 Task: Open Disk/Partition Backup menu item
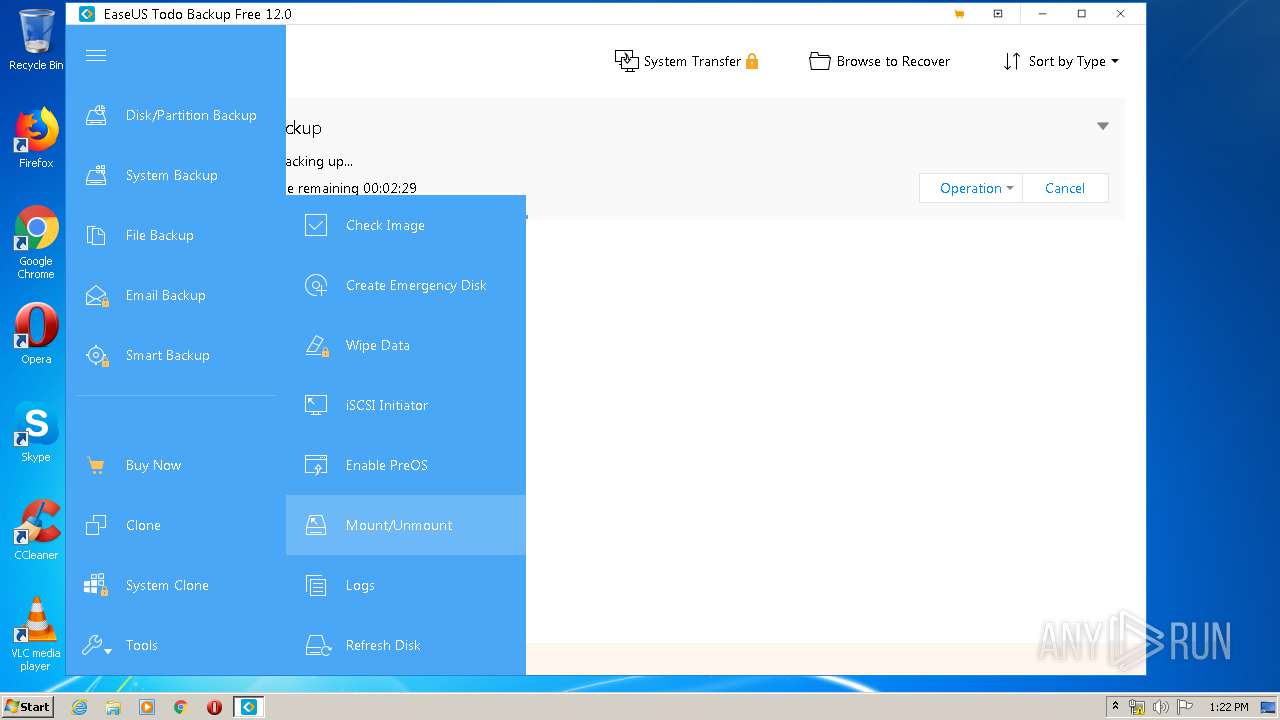(176, 115)
